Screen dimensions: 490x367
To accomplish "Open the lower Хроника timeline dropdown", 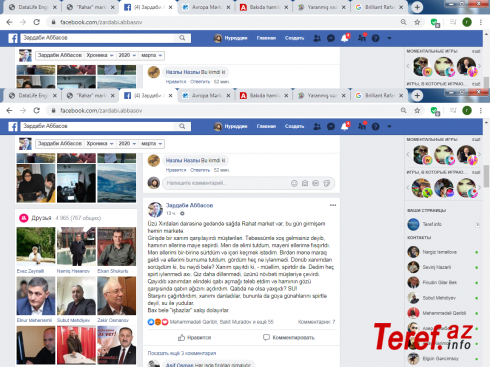I will pyautogui.click(x=100, y=144).
